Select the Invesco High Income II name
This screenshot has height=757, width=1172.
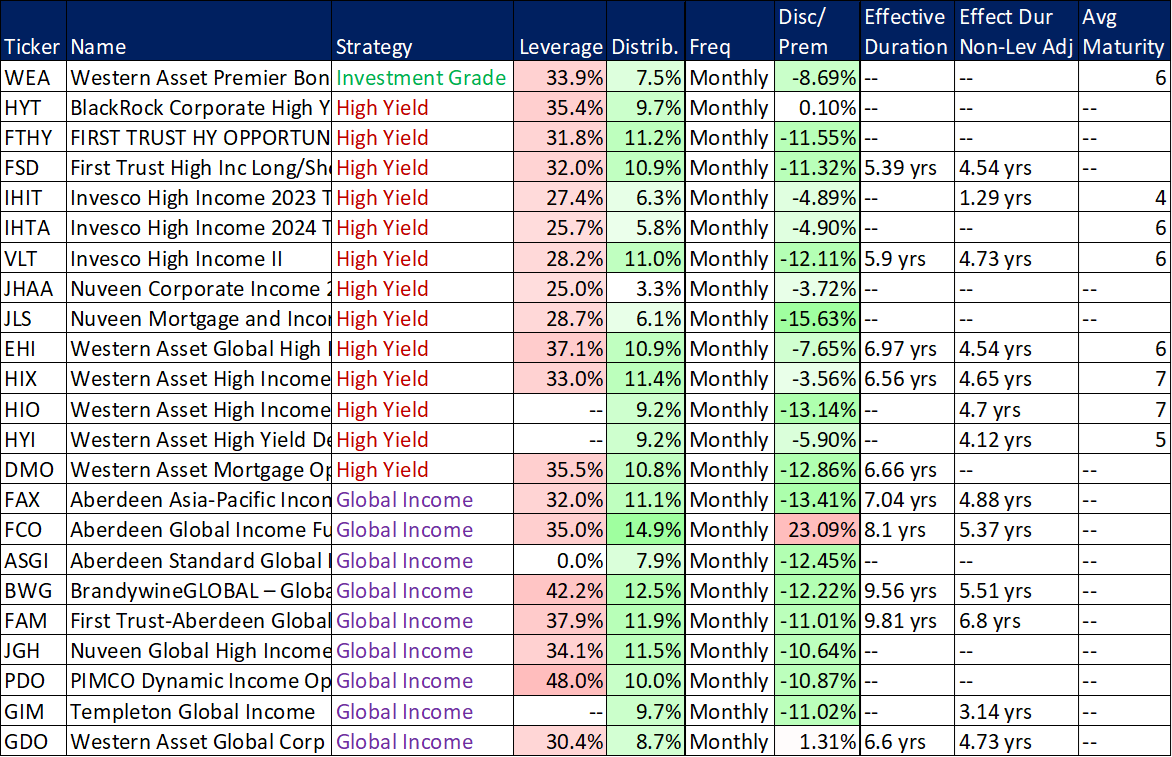click(199, 259)
